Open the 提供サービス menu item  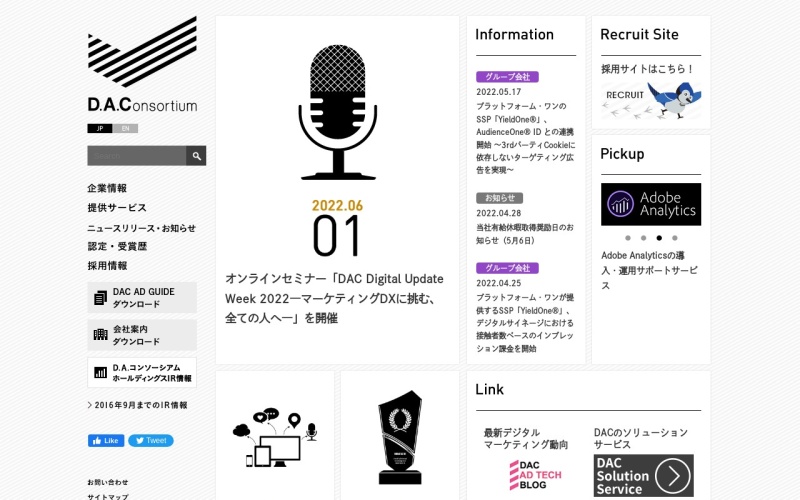coord(117,208)
